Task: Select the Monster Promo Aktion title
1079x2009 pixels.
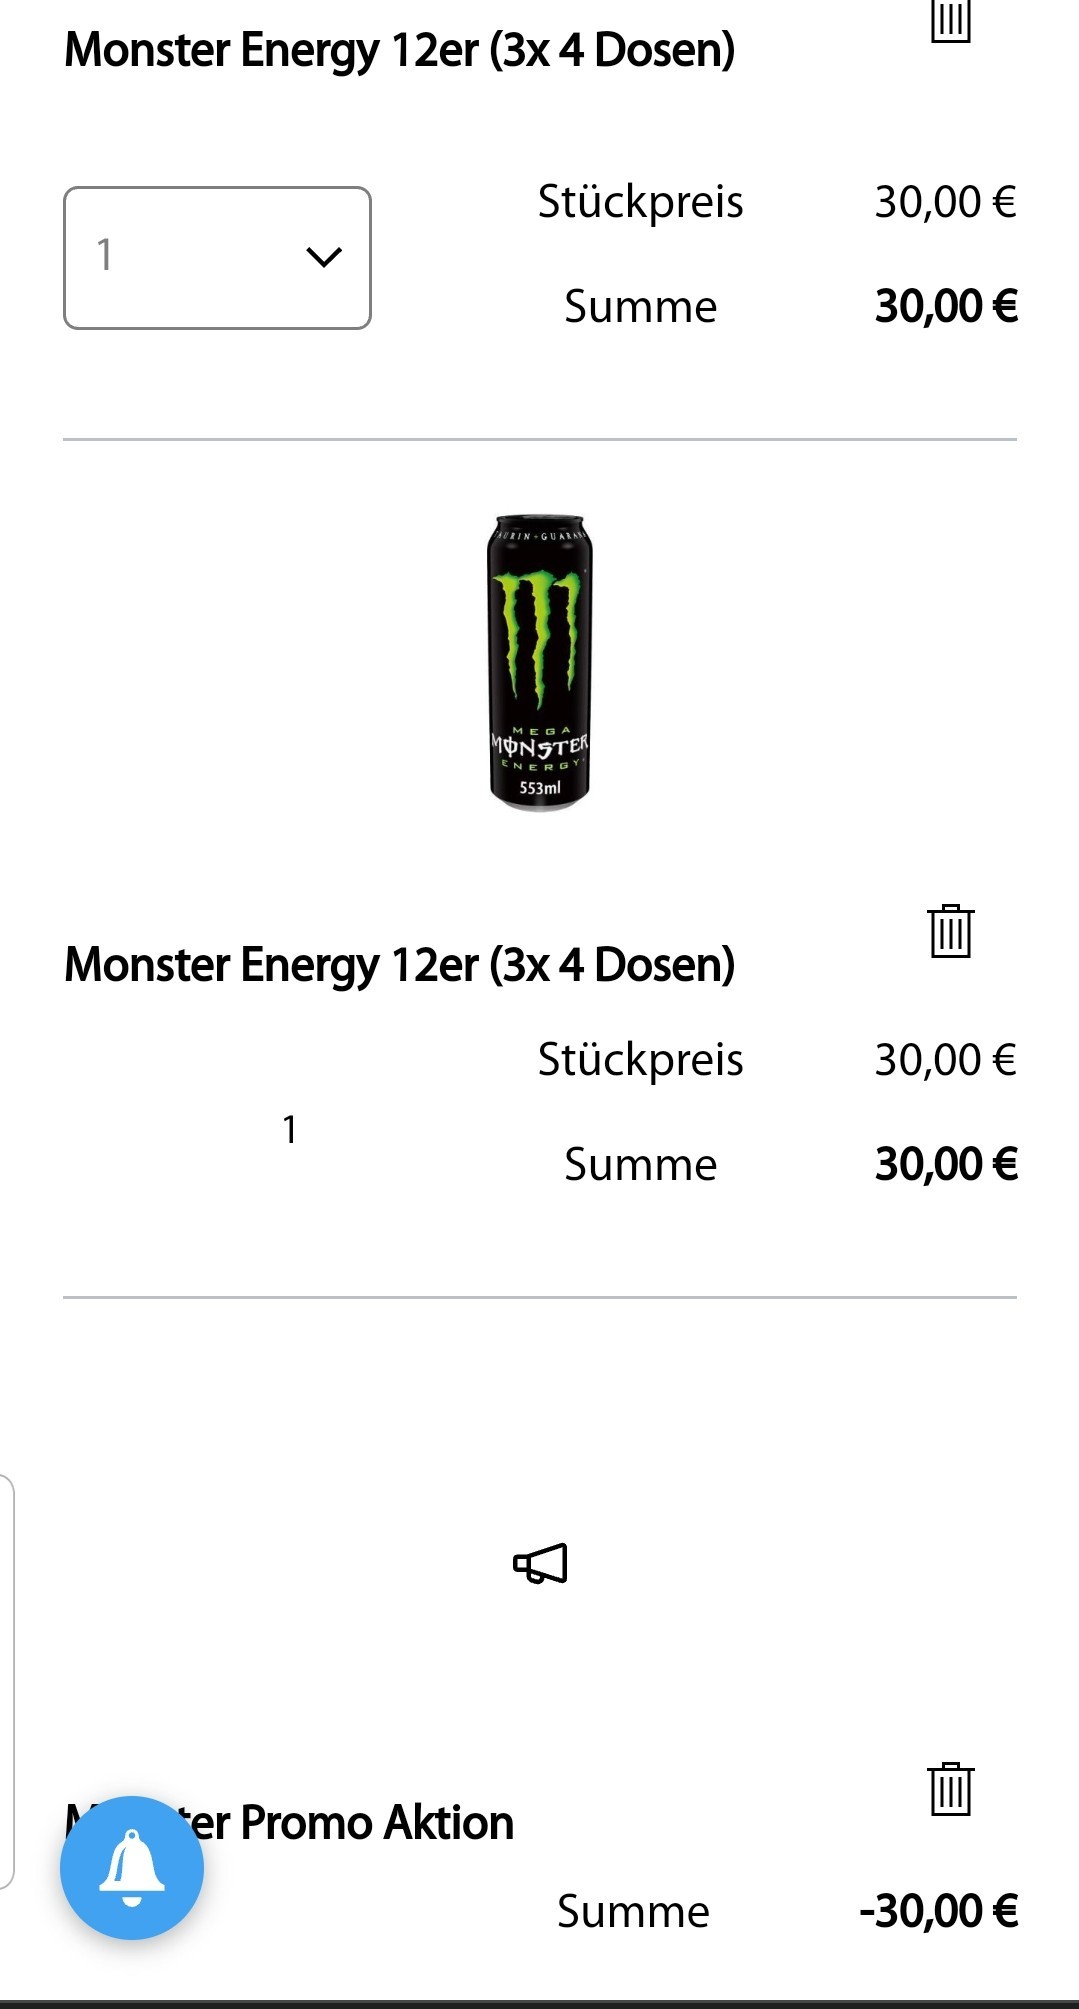Action: (289, 1823)
